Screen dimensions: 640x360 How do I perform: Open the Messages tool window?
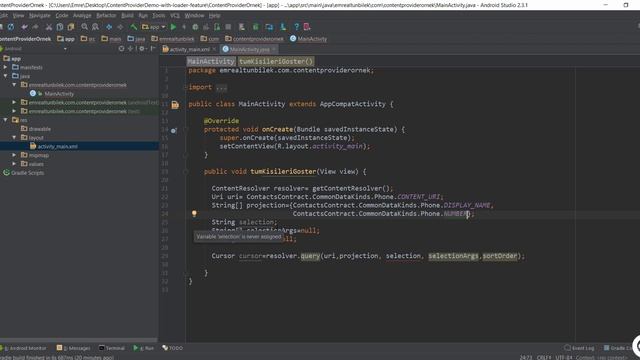coord(73,348)
